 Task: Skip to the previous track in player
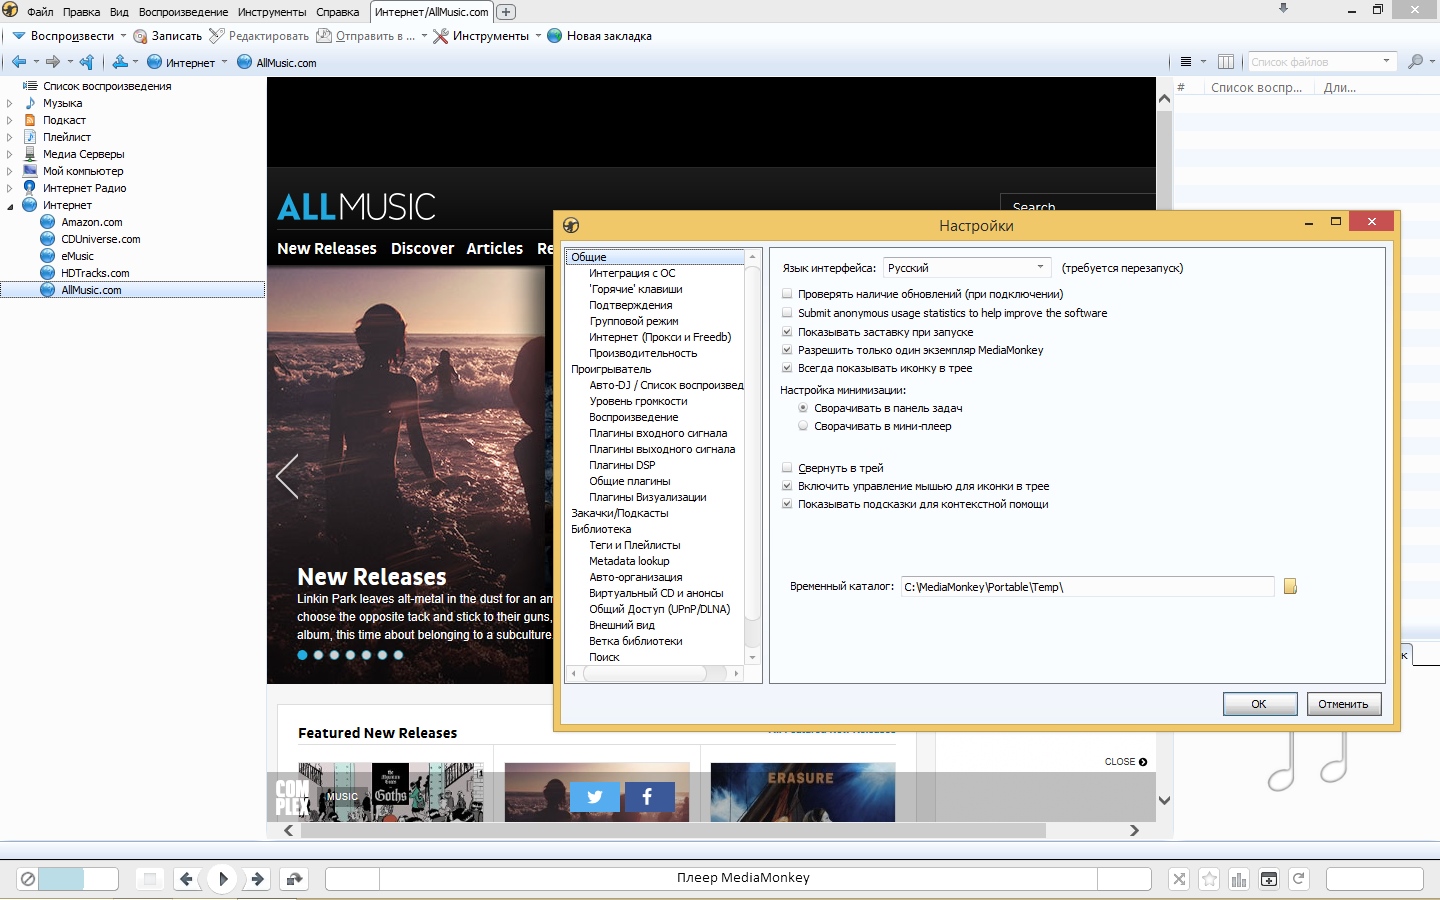click(186, 879)
